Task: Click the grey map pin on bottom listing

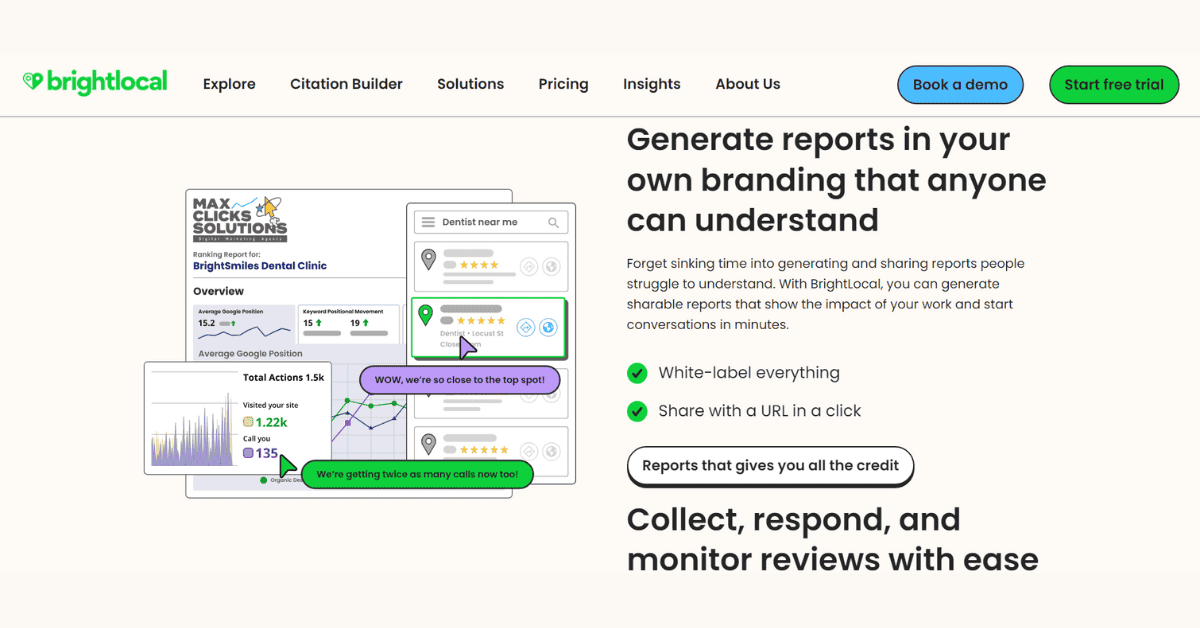Action: (428, 443)
